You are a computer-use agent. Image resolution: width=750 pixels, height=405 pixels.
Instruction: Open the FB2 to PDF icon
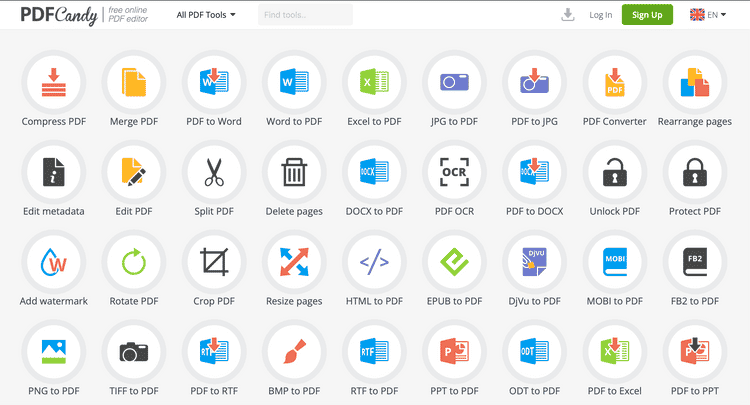pyautogui.click(x=695, y=262)
